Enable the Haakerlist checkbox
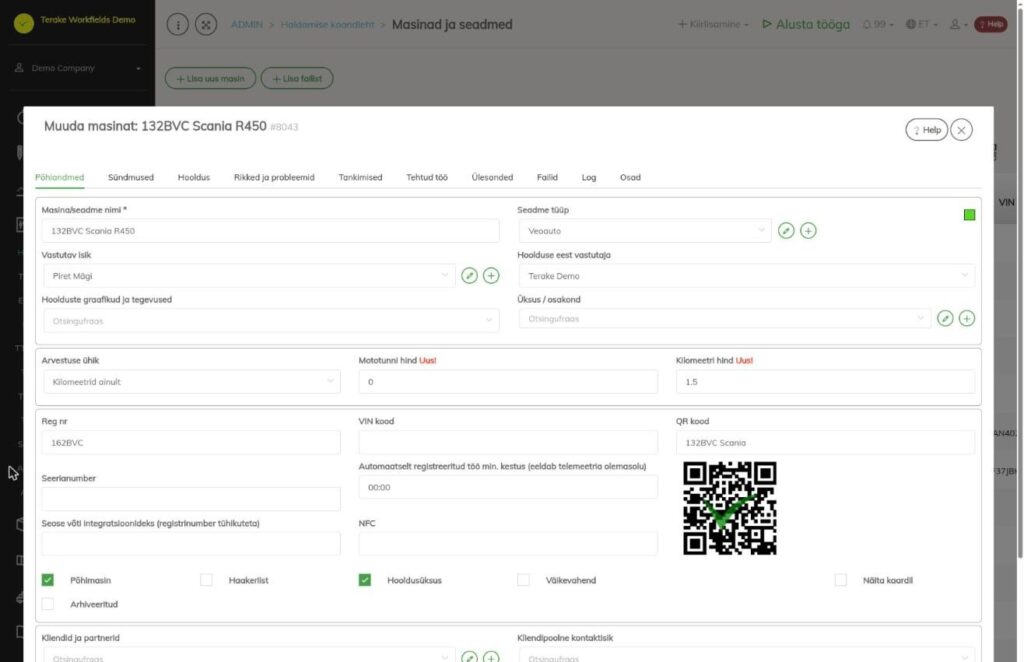 [206, 580]
